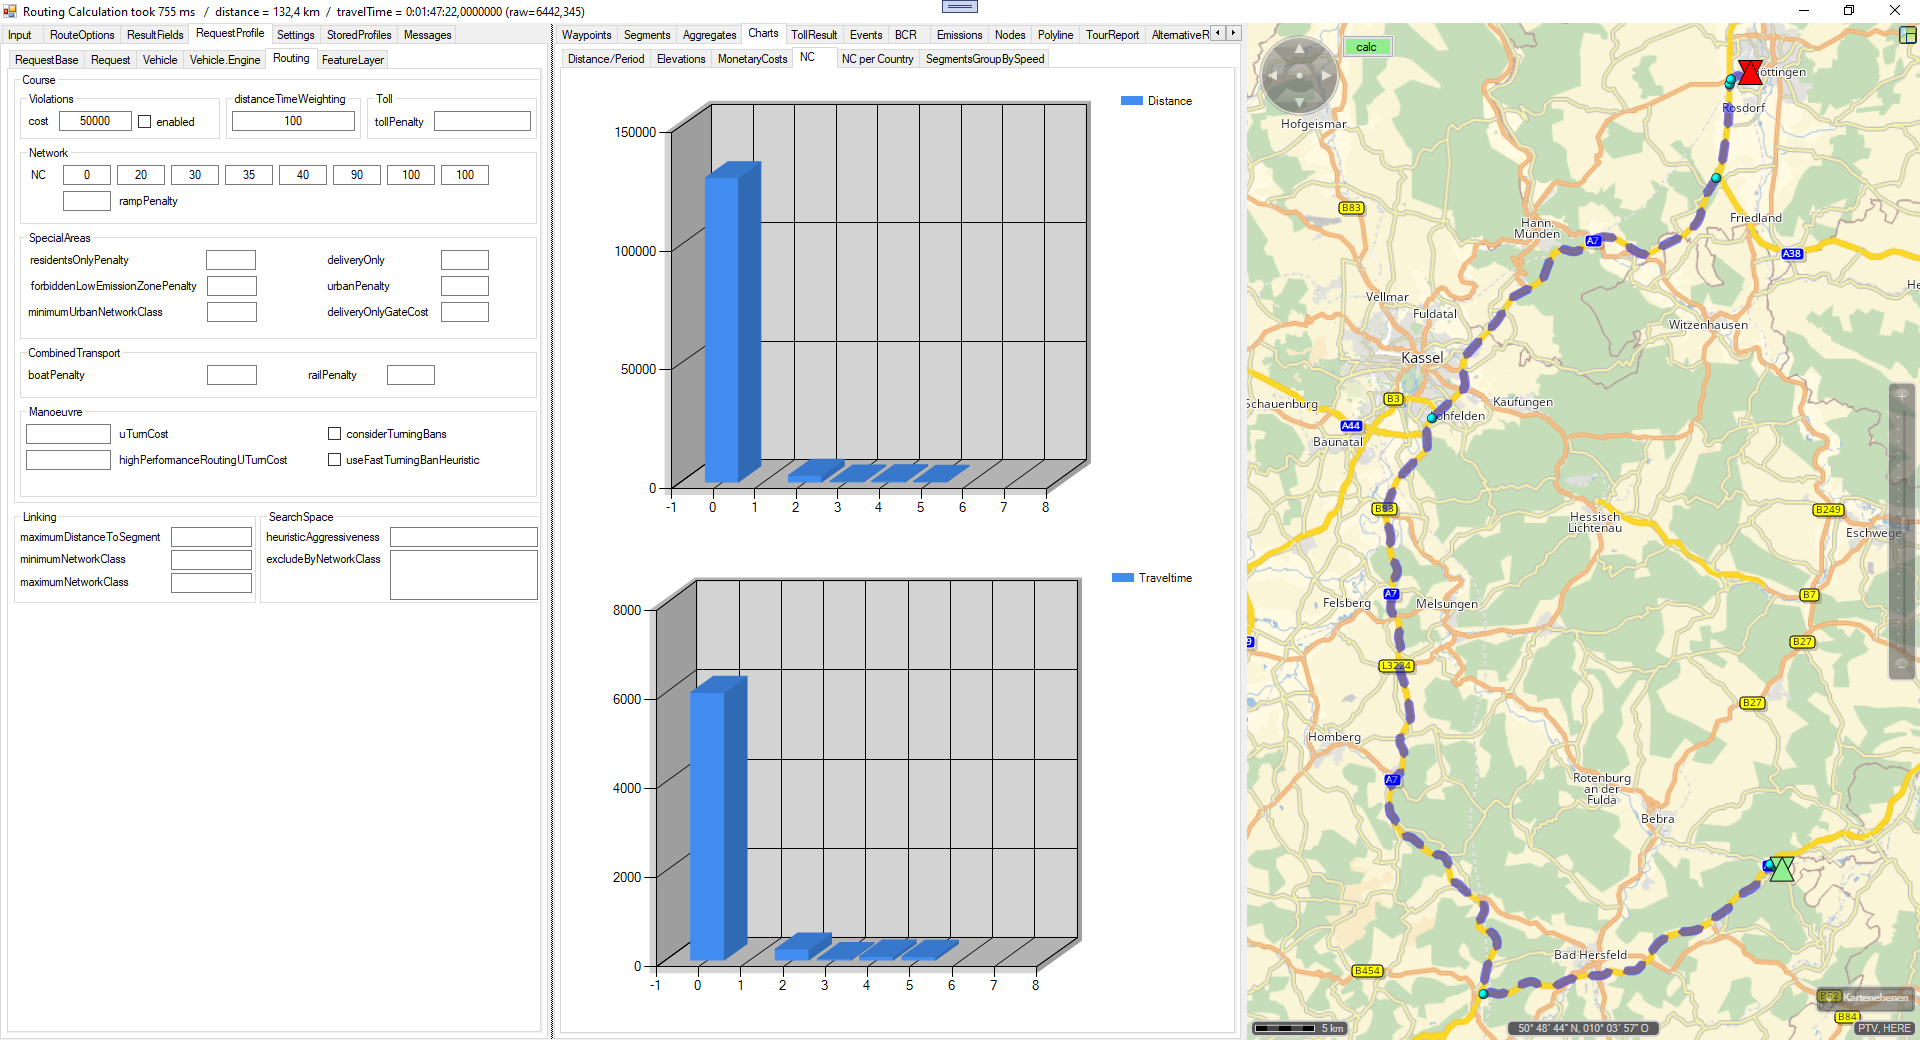The image size is (1920, 1040).
Task: Click the PTV, HERE copyright label
Action: click(x=1884, y=1028)
